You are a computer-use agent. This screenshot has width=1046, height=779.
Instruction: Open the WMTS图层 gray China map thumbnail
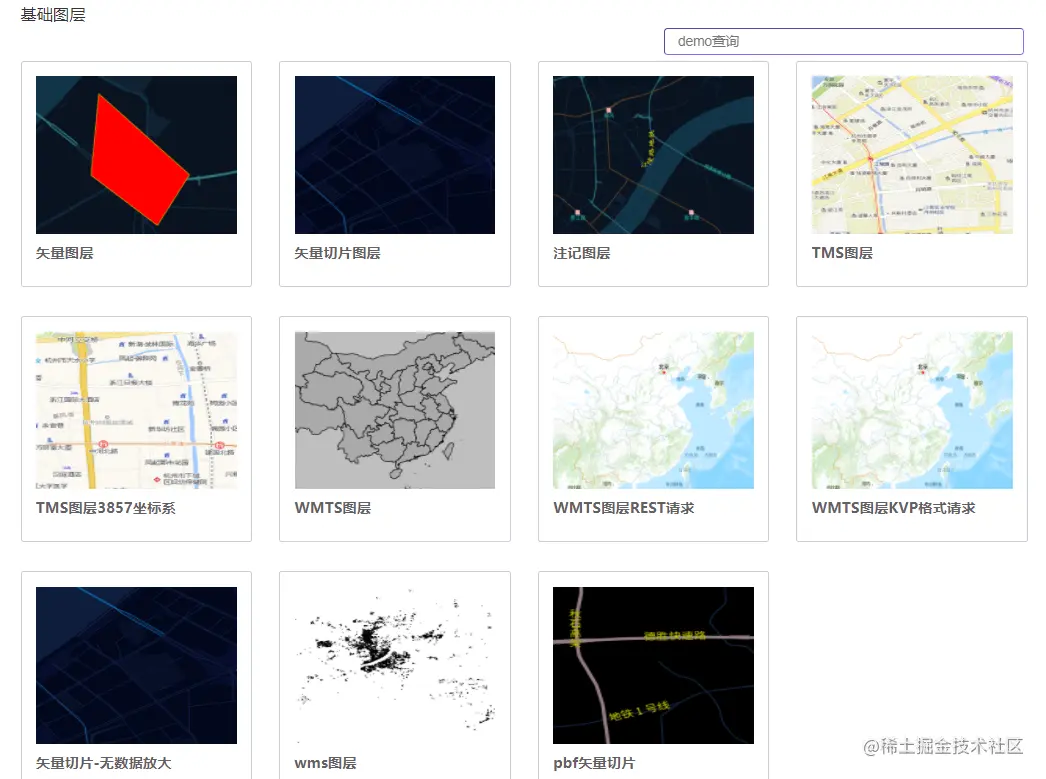coord(395,410)
